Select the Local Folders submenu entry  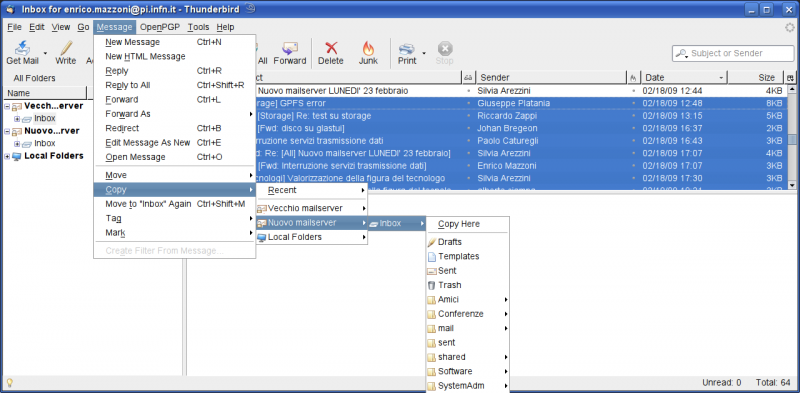(311, 237)
